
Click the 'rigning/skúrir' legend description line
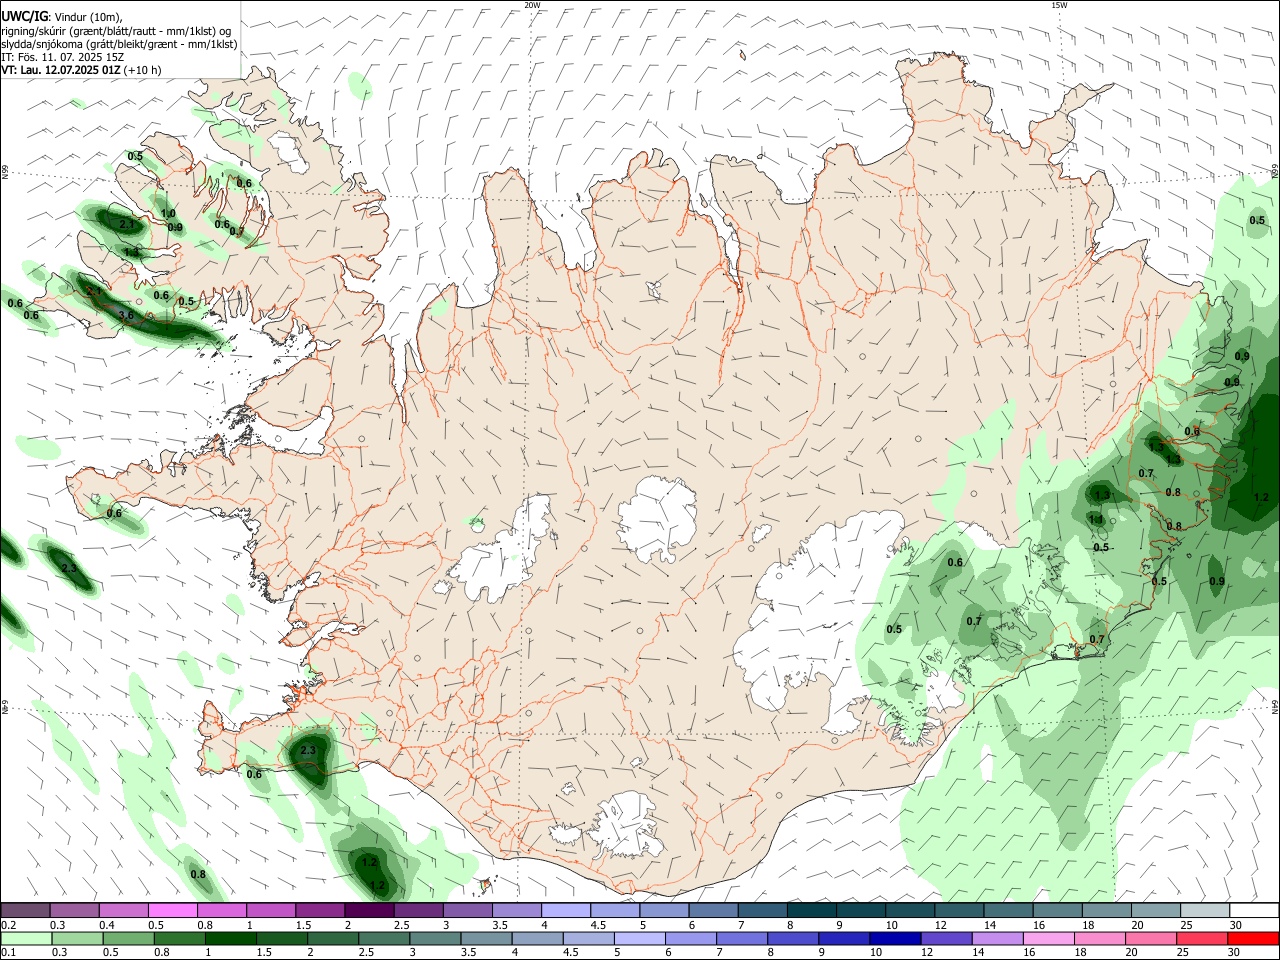point(115,31)
